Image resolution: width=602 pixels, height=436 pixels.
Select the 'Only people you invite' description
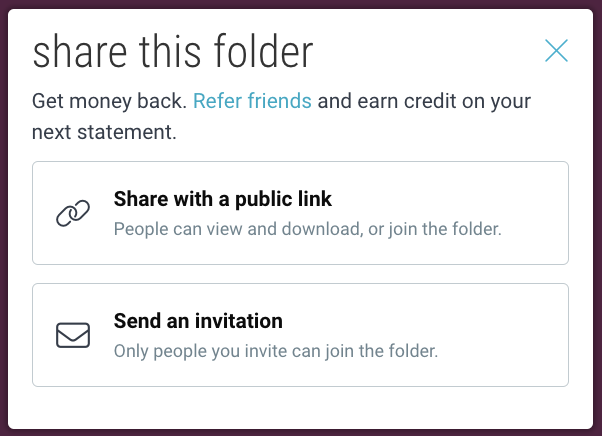[x=276, y=351]
